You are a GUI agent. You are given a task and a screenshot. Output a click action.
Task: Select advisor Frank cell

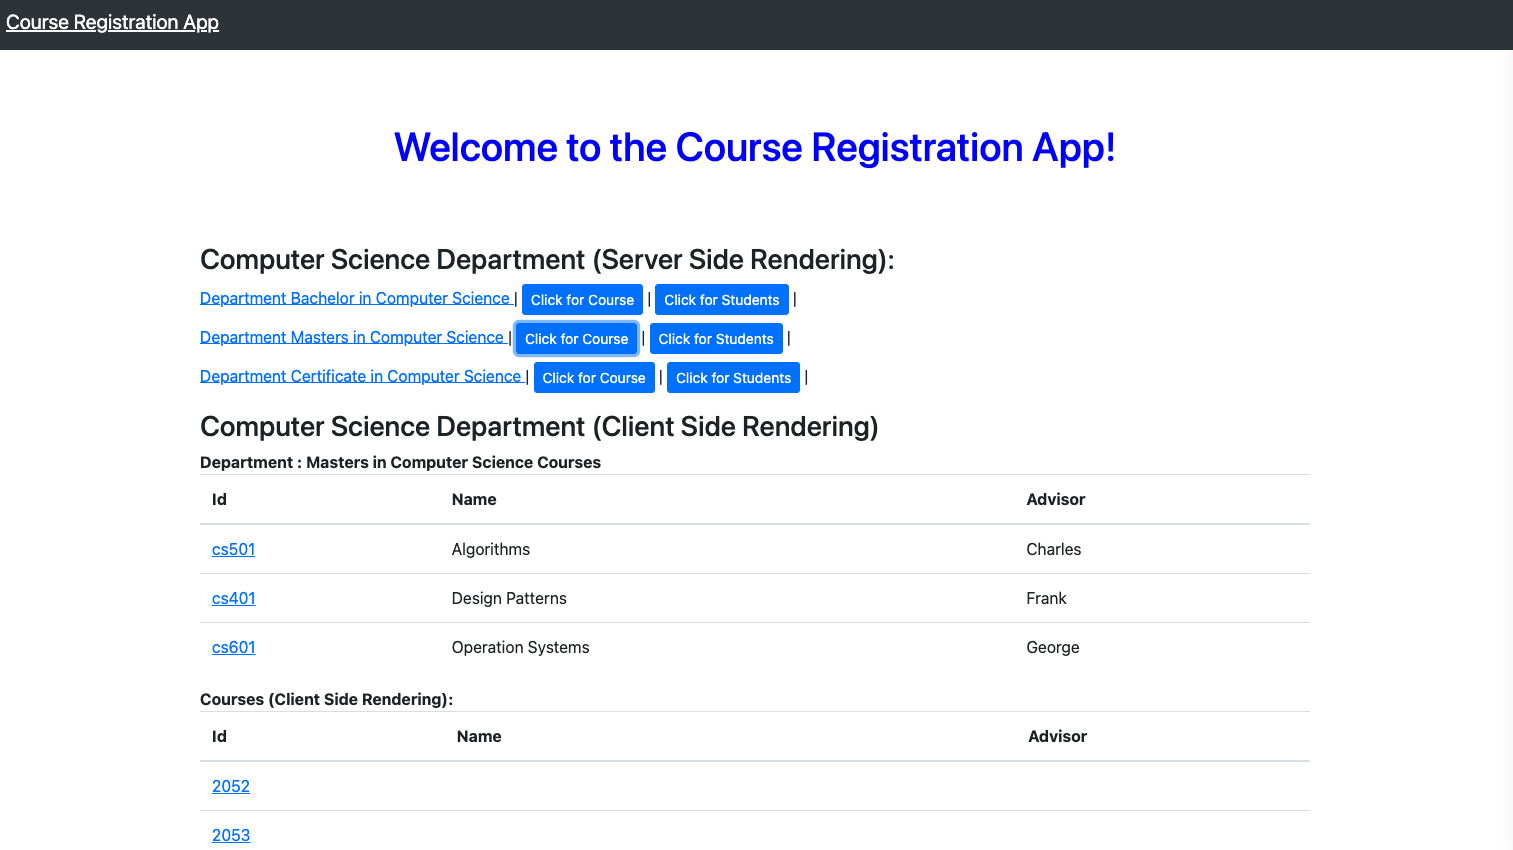(1162, 598)
